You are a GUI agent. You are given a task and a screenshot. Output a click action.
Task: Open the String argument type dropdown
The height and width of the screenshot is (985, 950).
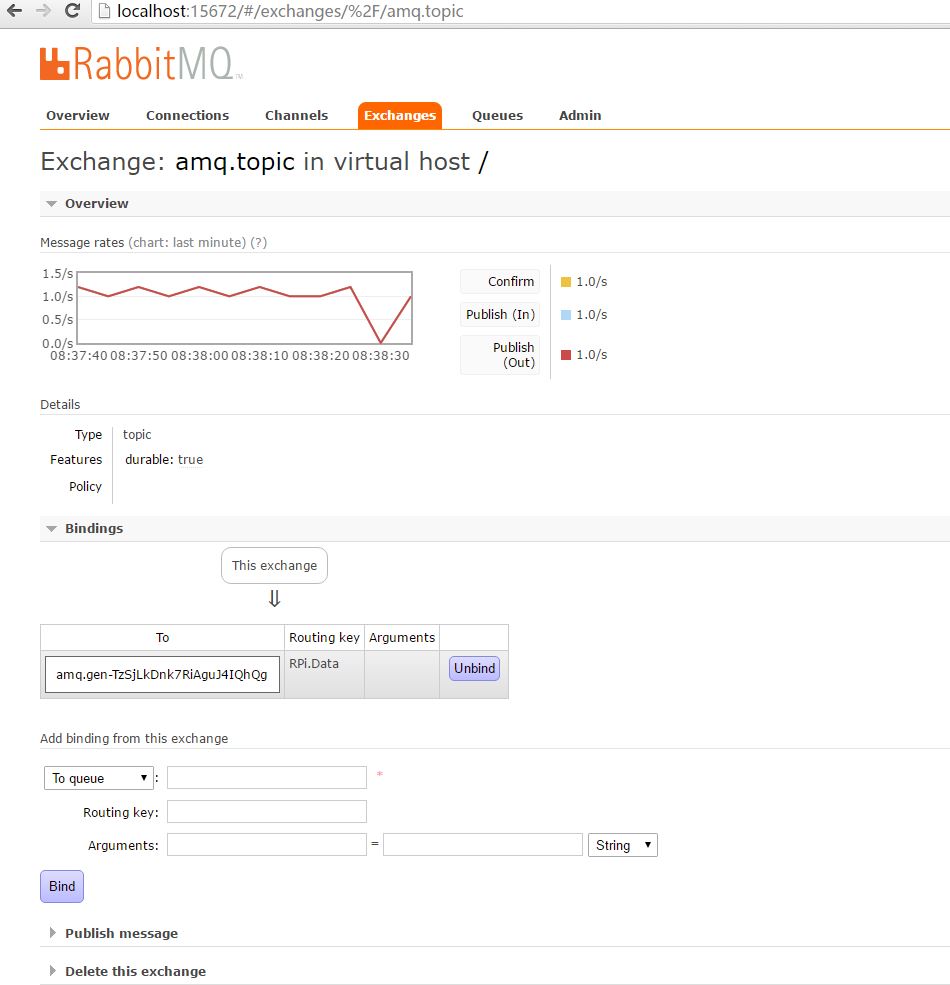point(623,845)
